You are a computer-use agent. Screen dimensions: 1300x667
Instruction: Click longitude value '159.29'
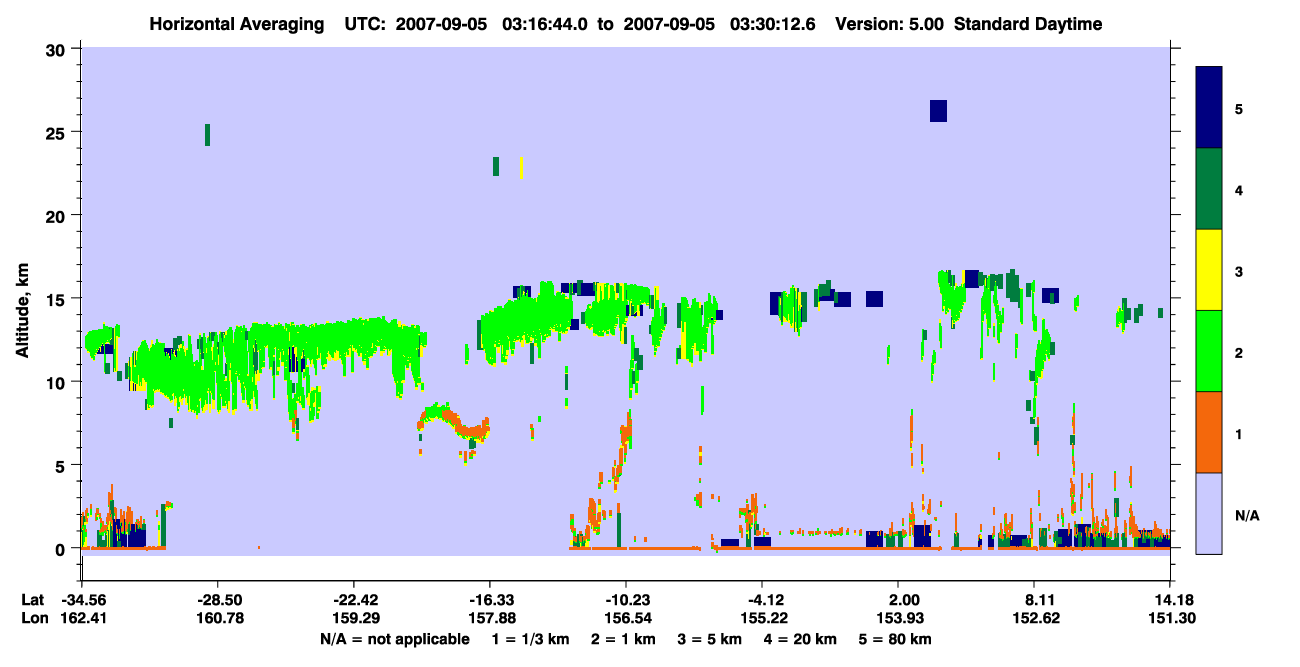355,618
